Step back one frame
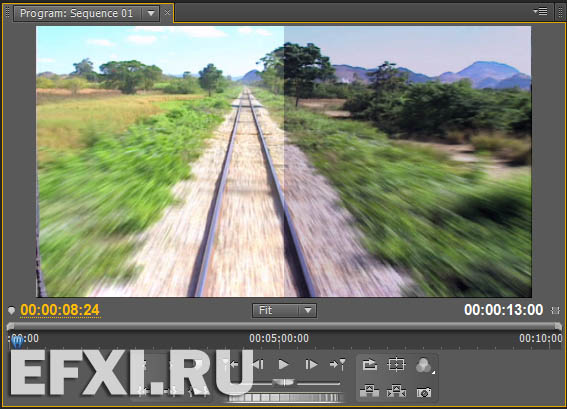The width and height of the screenshot is (567, 409). click(258, 365)
